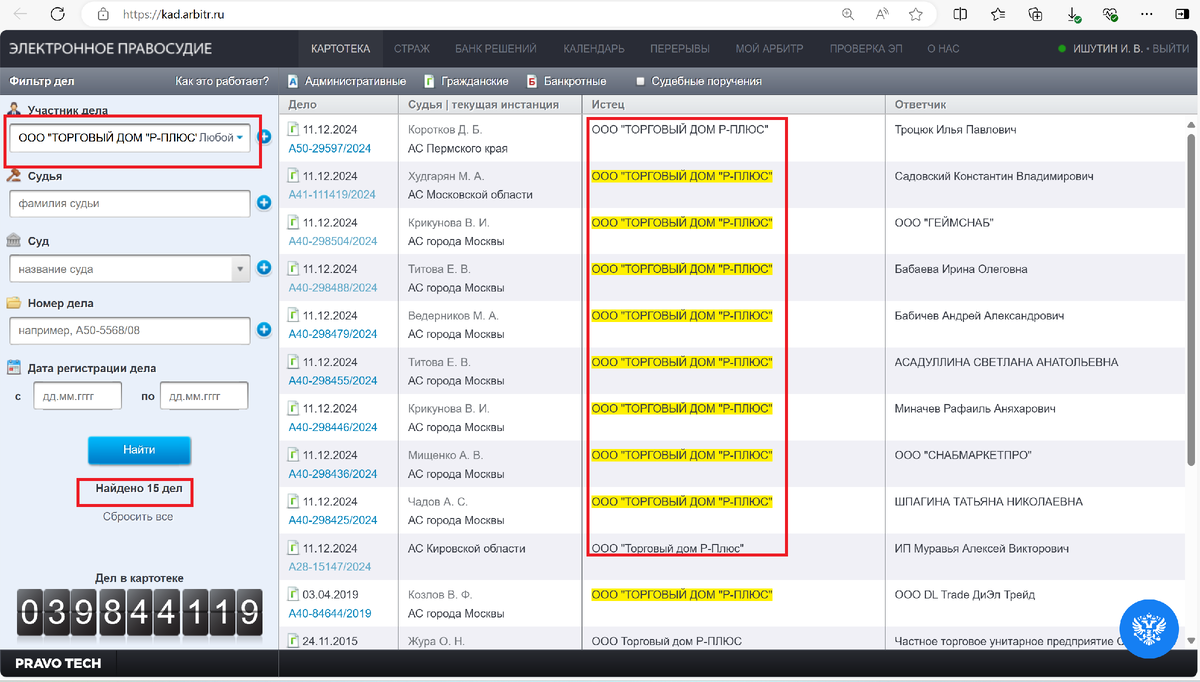Viewport: 1200px width, 682px height.
Task: Open case link А40-298479/2024
Action: pos(333,334)
